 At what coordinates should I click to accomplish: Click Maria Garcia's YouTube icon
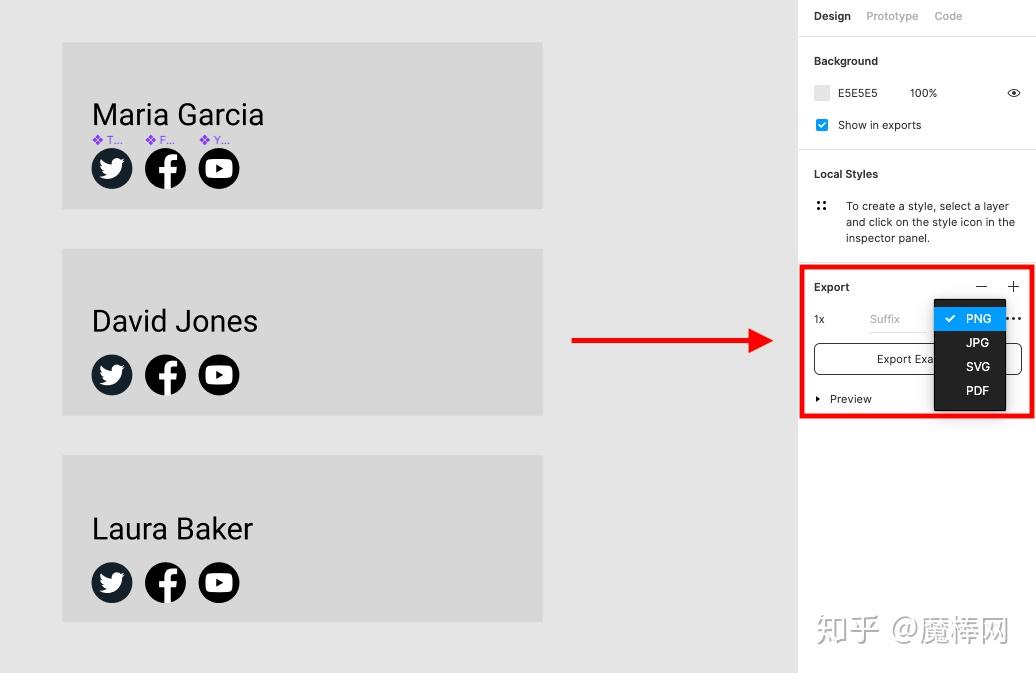[x=219, y=168]
